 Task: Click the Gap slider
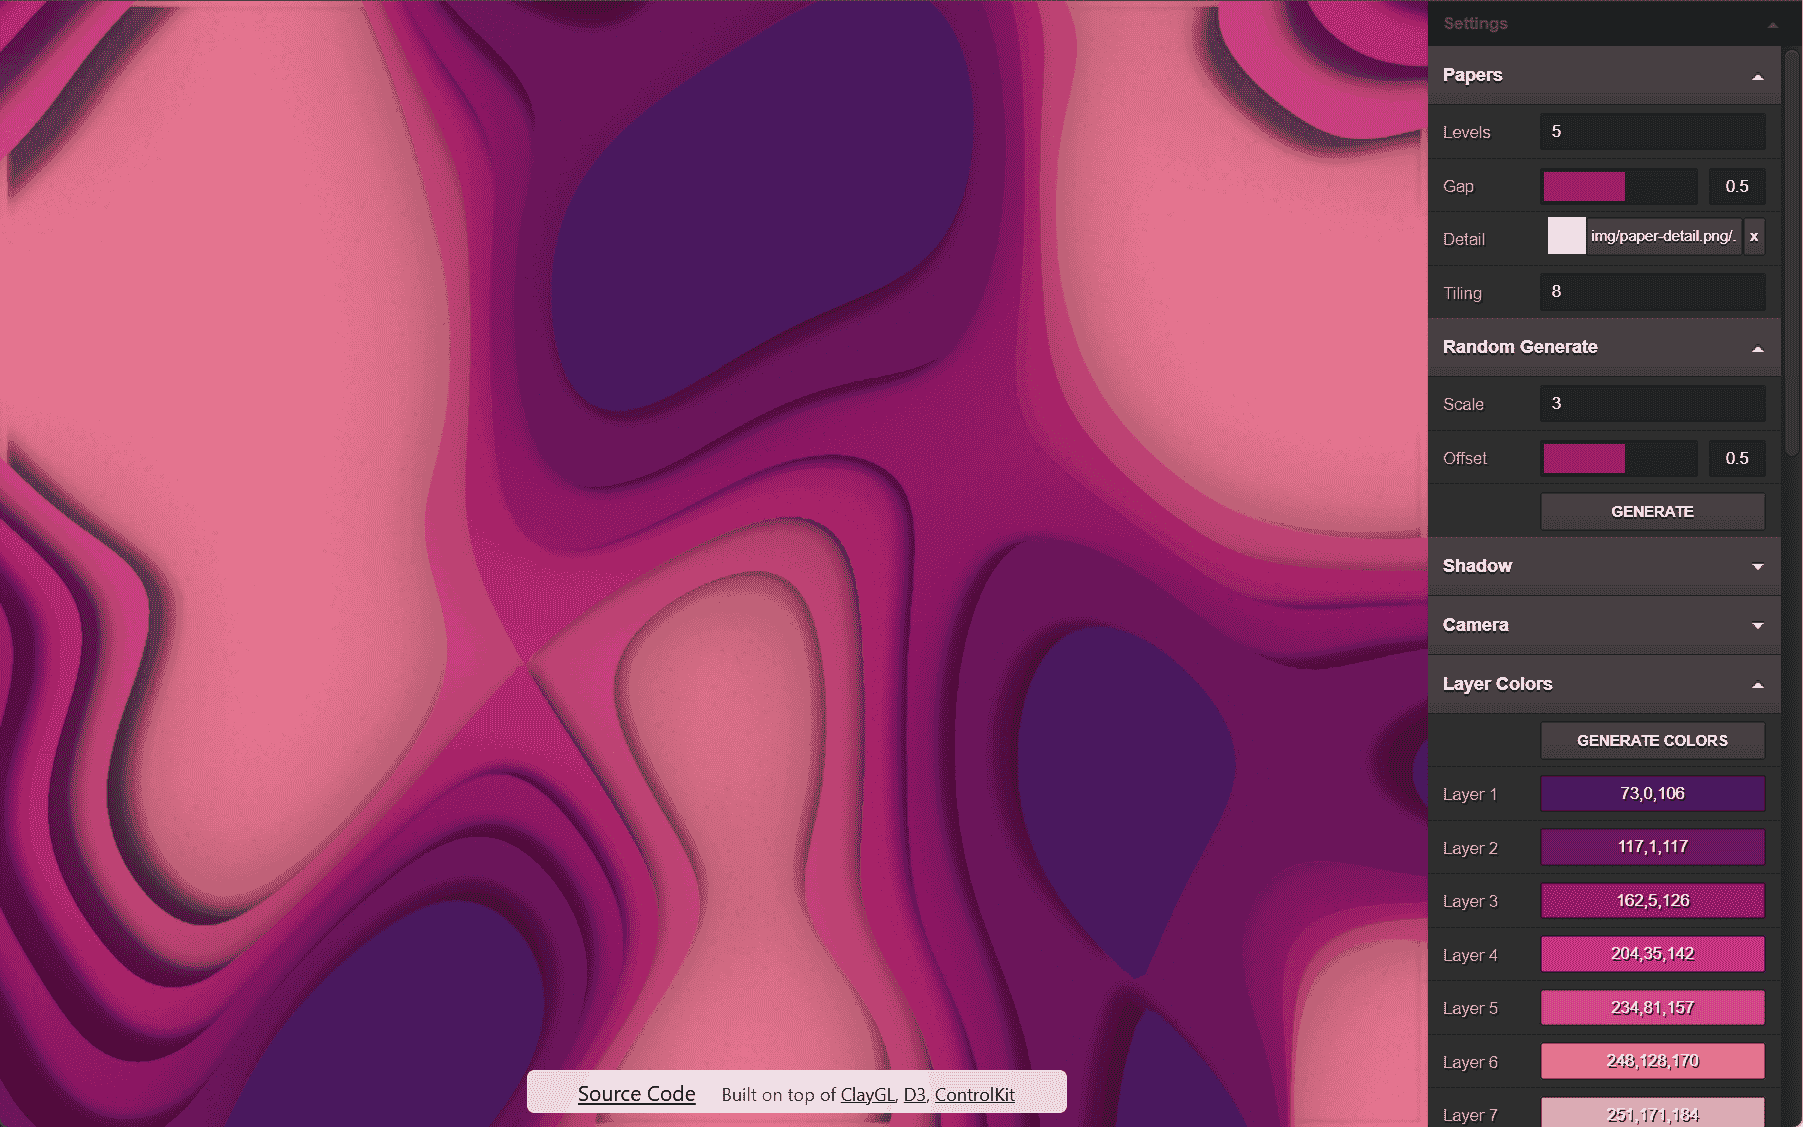click(x=1619, y=187)
